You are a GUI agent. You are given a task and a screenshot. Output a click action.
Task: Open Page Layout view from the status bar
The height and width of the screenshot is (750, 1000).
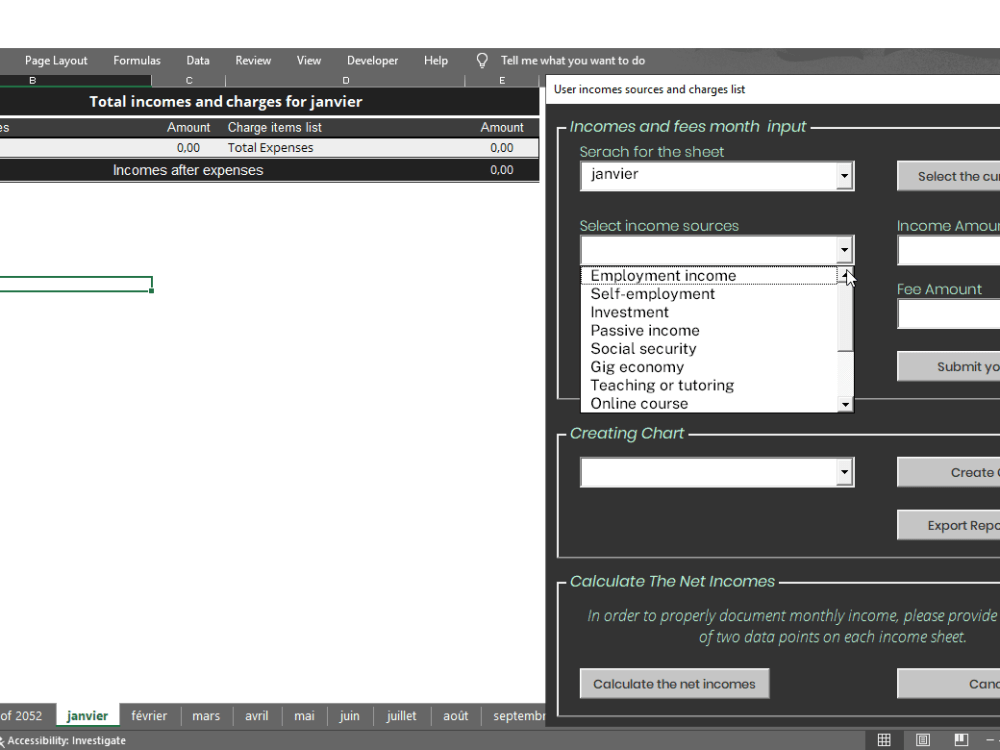(921, 739)
